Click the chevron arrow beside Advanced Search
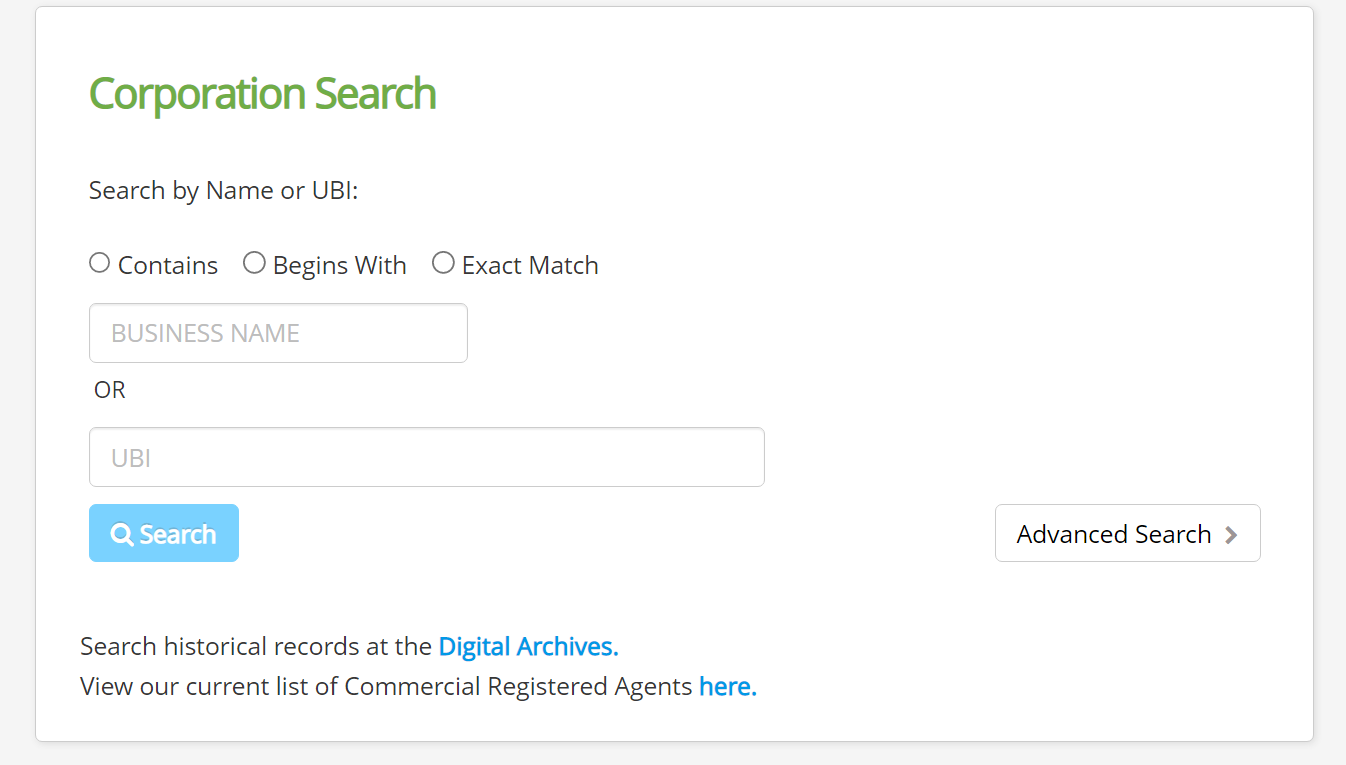 [x=1231, y=535]
